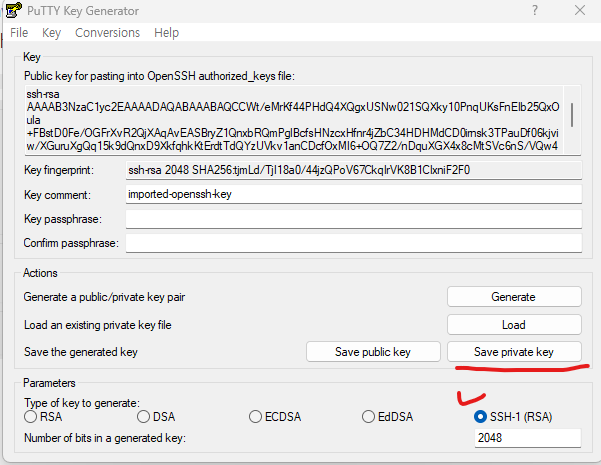Image resolution: width=601 pixels, height=465 pixels.
Task: Close the PuTTY Key Generator window
Action: click(x=580, y=10)
